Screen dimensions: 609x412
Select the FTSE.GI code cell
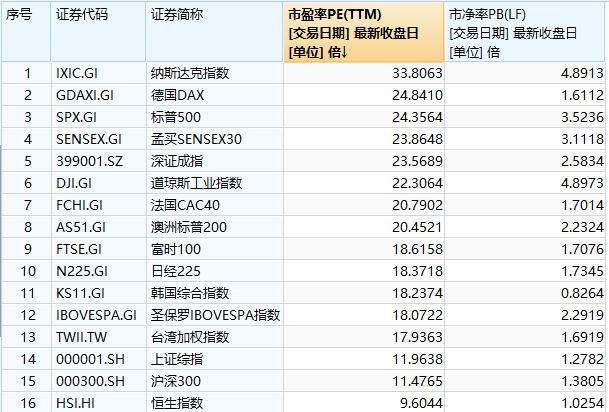(x=98, y=249)
